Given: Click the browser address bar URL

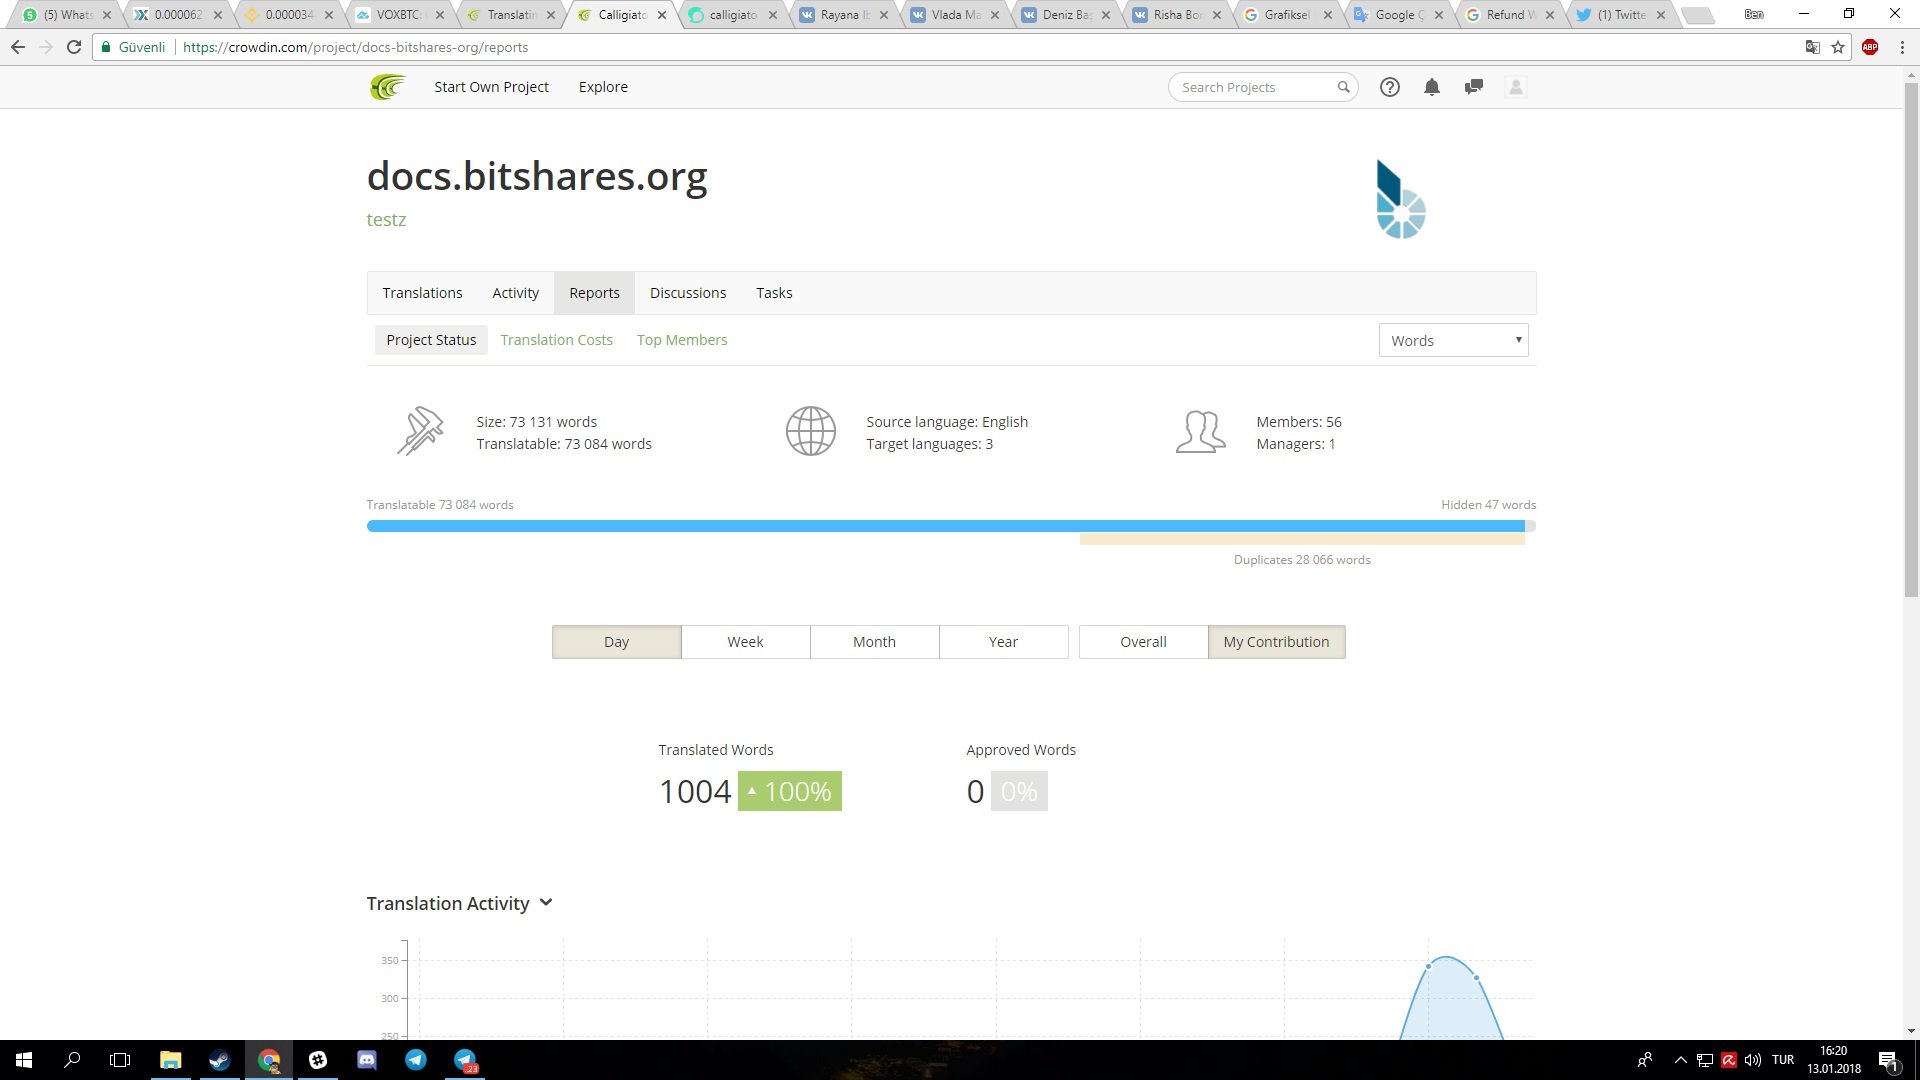Looking at the screenshot, I should pos(355,47).
